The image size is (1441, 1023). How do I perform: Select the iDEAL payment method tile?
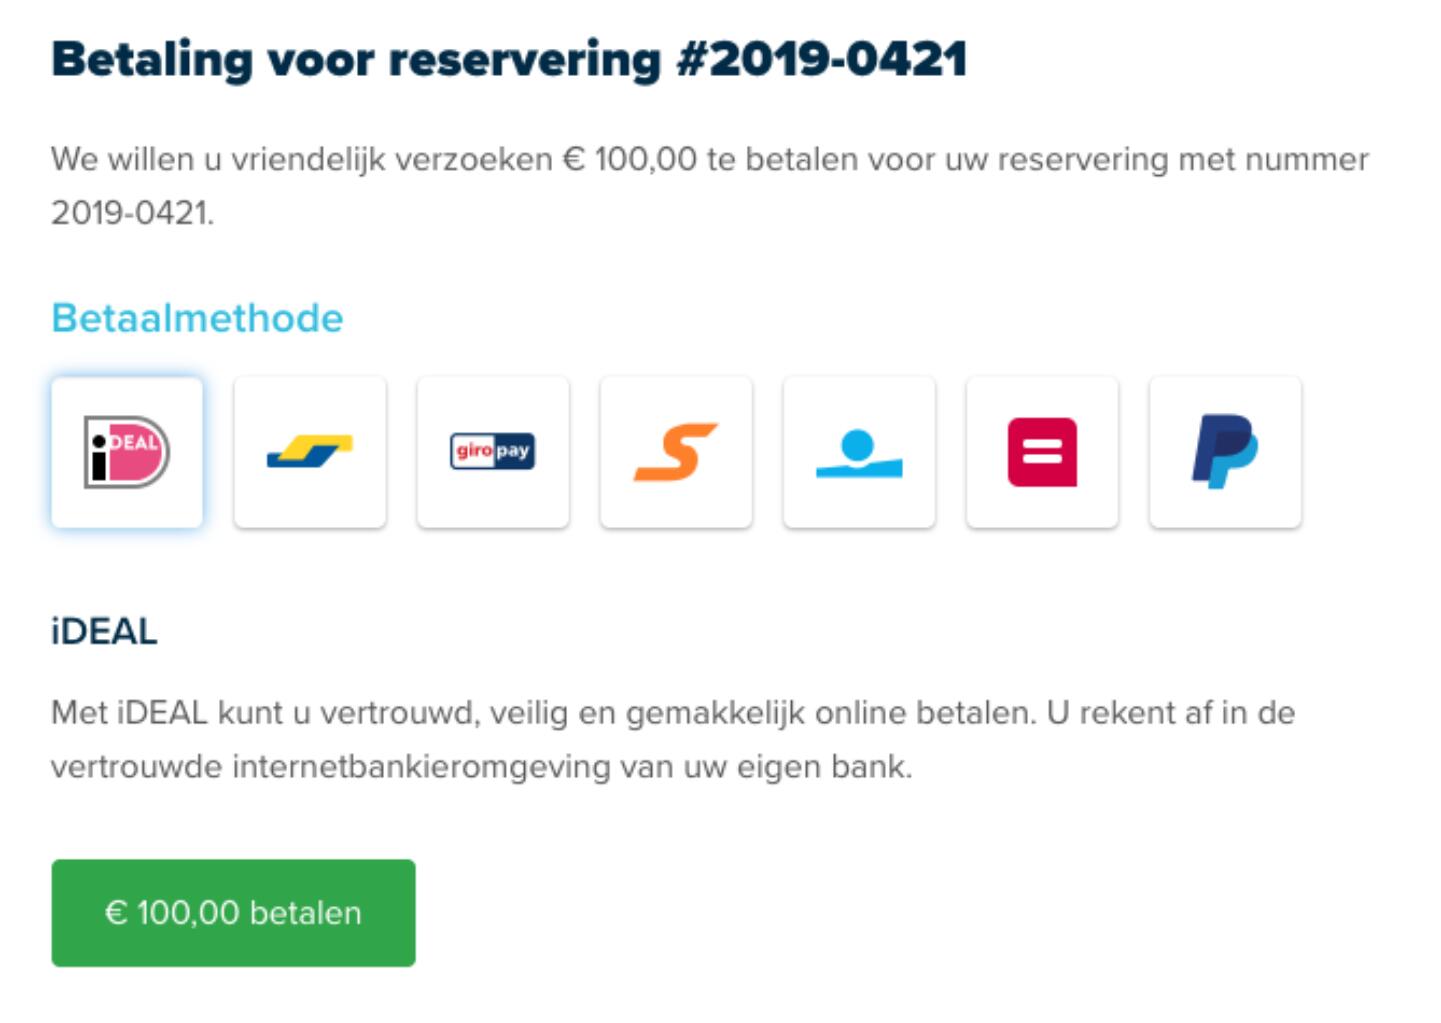127,452
